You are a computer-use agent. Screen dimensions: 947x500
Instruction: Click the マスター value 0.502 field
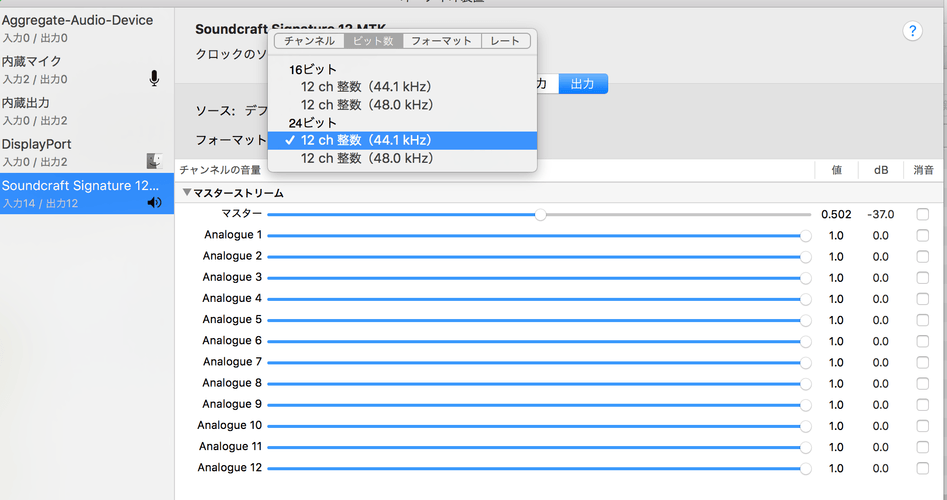(x=836, y=214)
